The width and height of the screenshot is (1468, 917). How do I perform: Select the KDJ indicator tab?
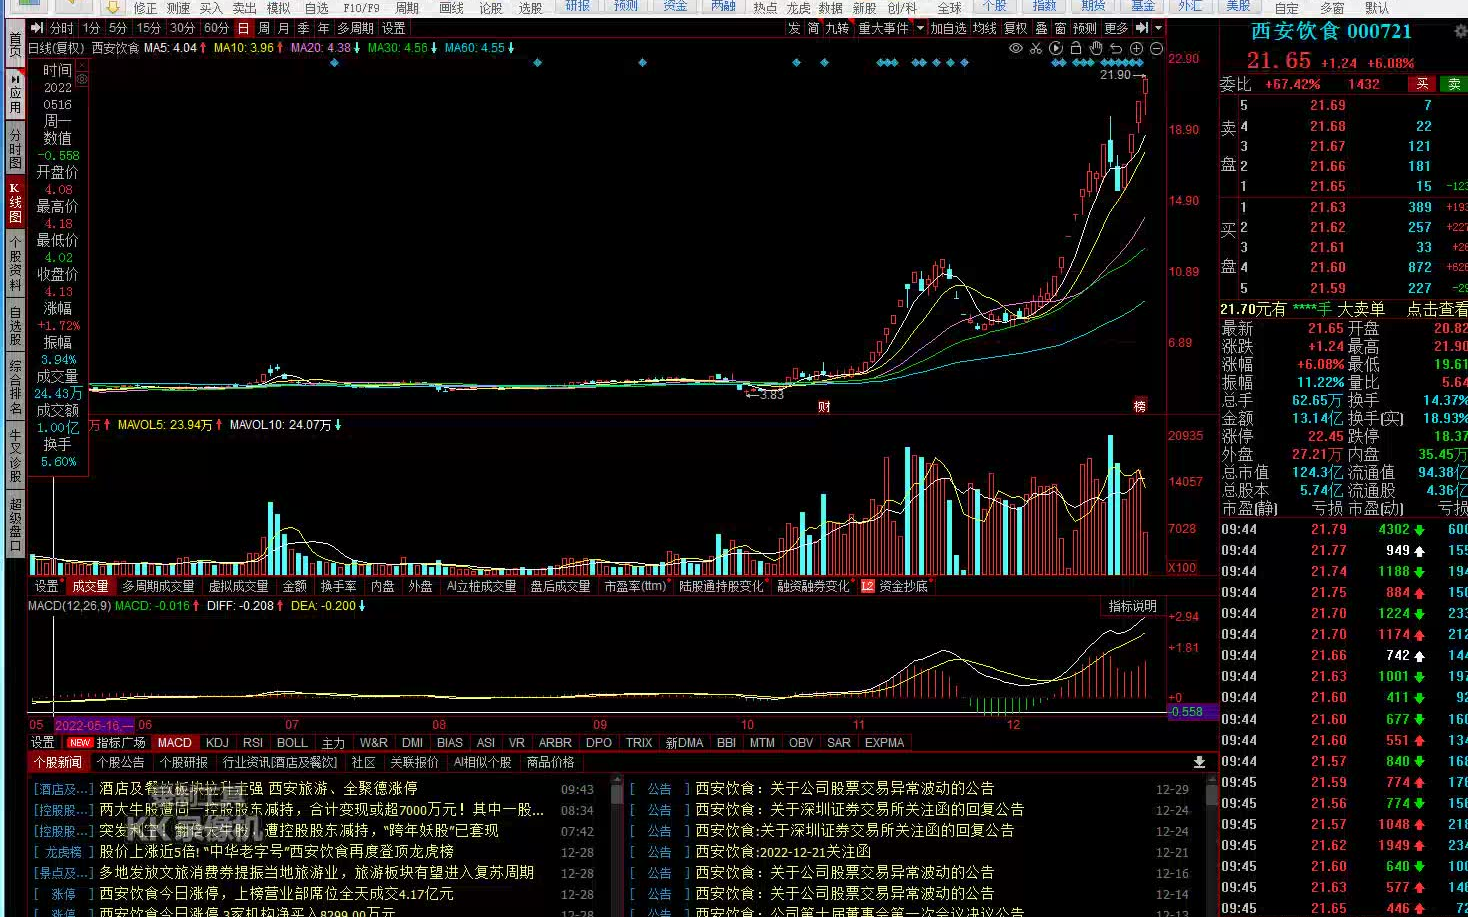[217, 742]
